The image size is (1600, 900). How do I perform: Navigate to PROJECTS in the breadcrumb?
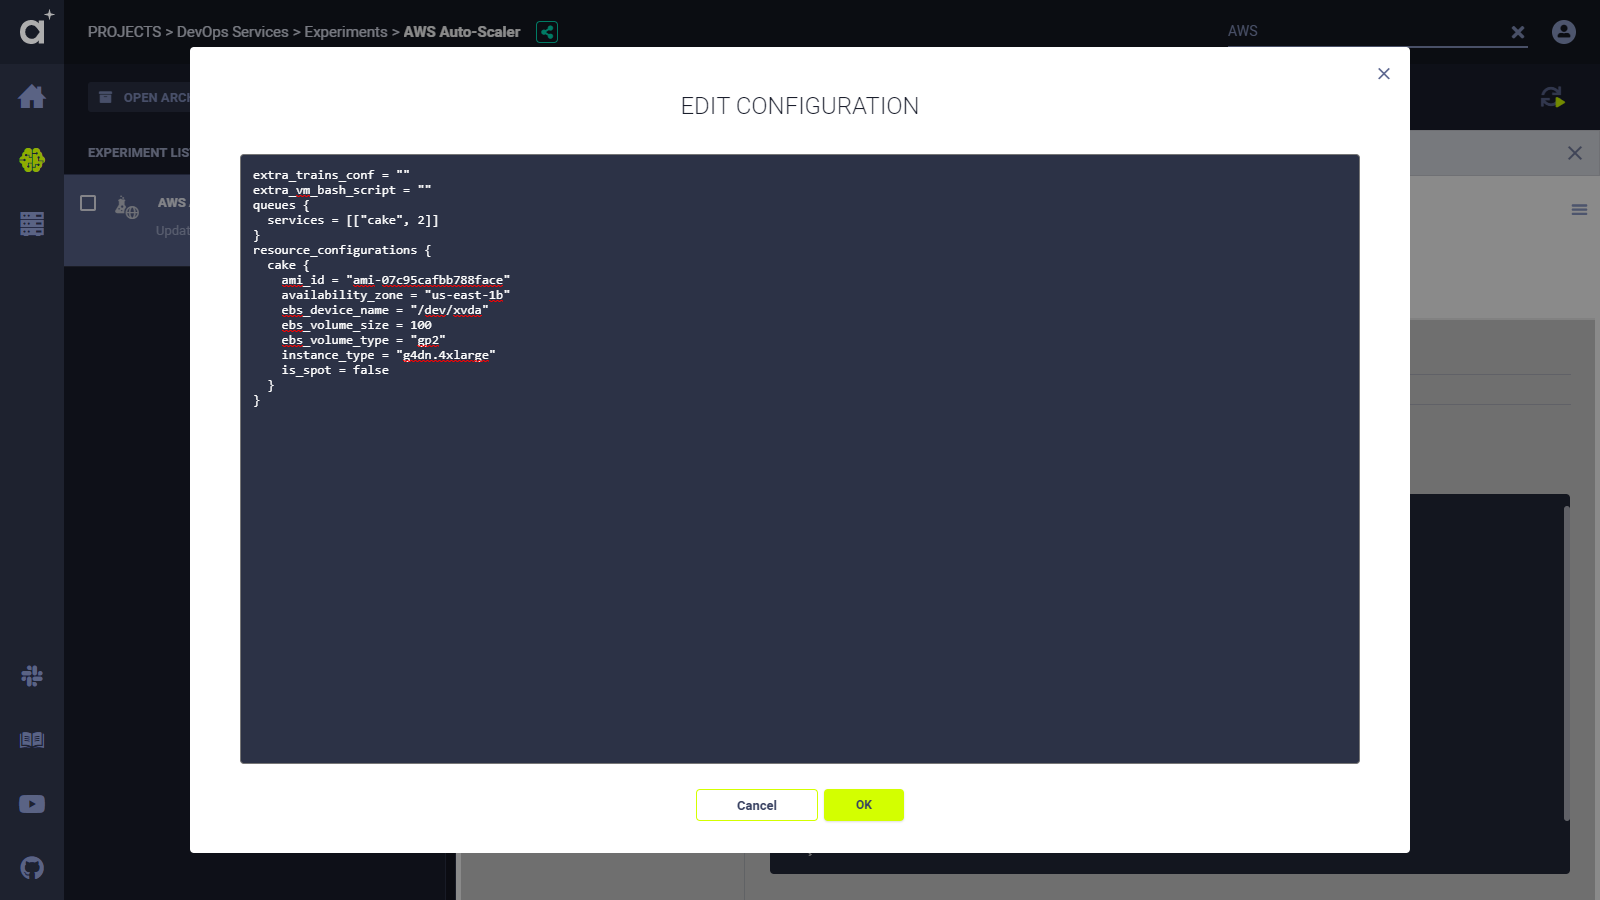(x=124, y=32)
